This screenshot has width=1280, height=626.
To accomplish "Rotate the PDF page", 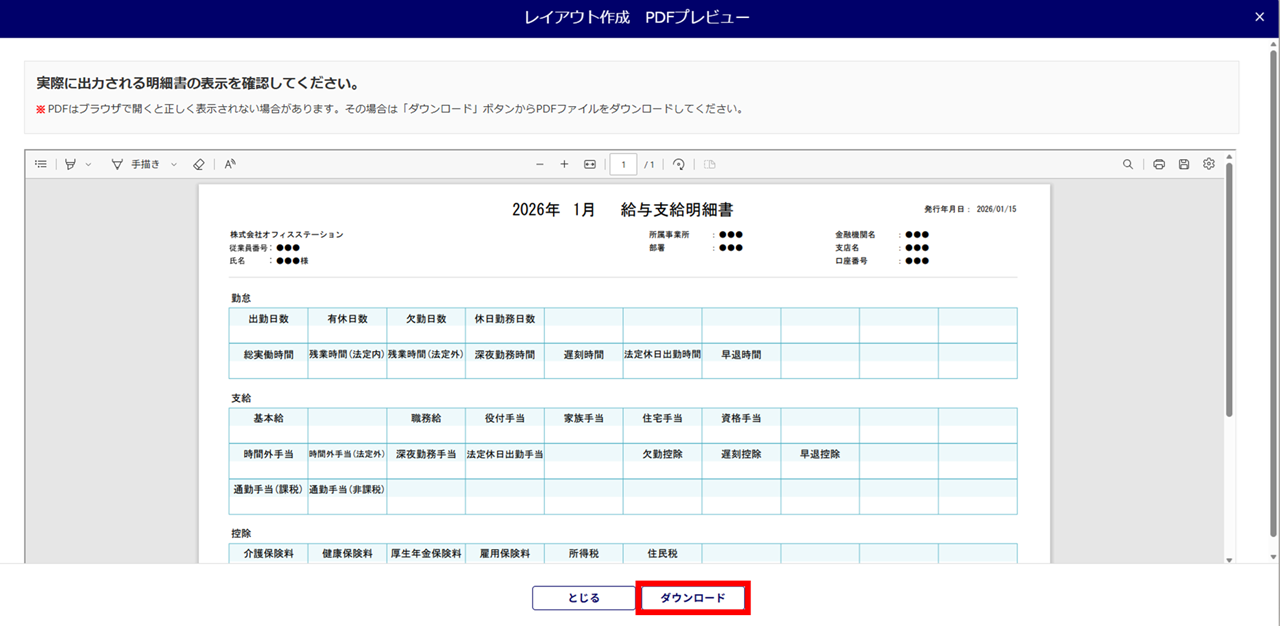I will point(679,164).
